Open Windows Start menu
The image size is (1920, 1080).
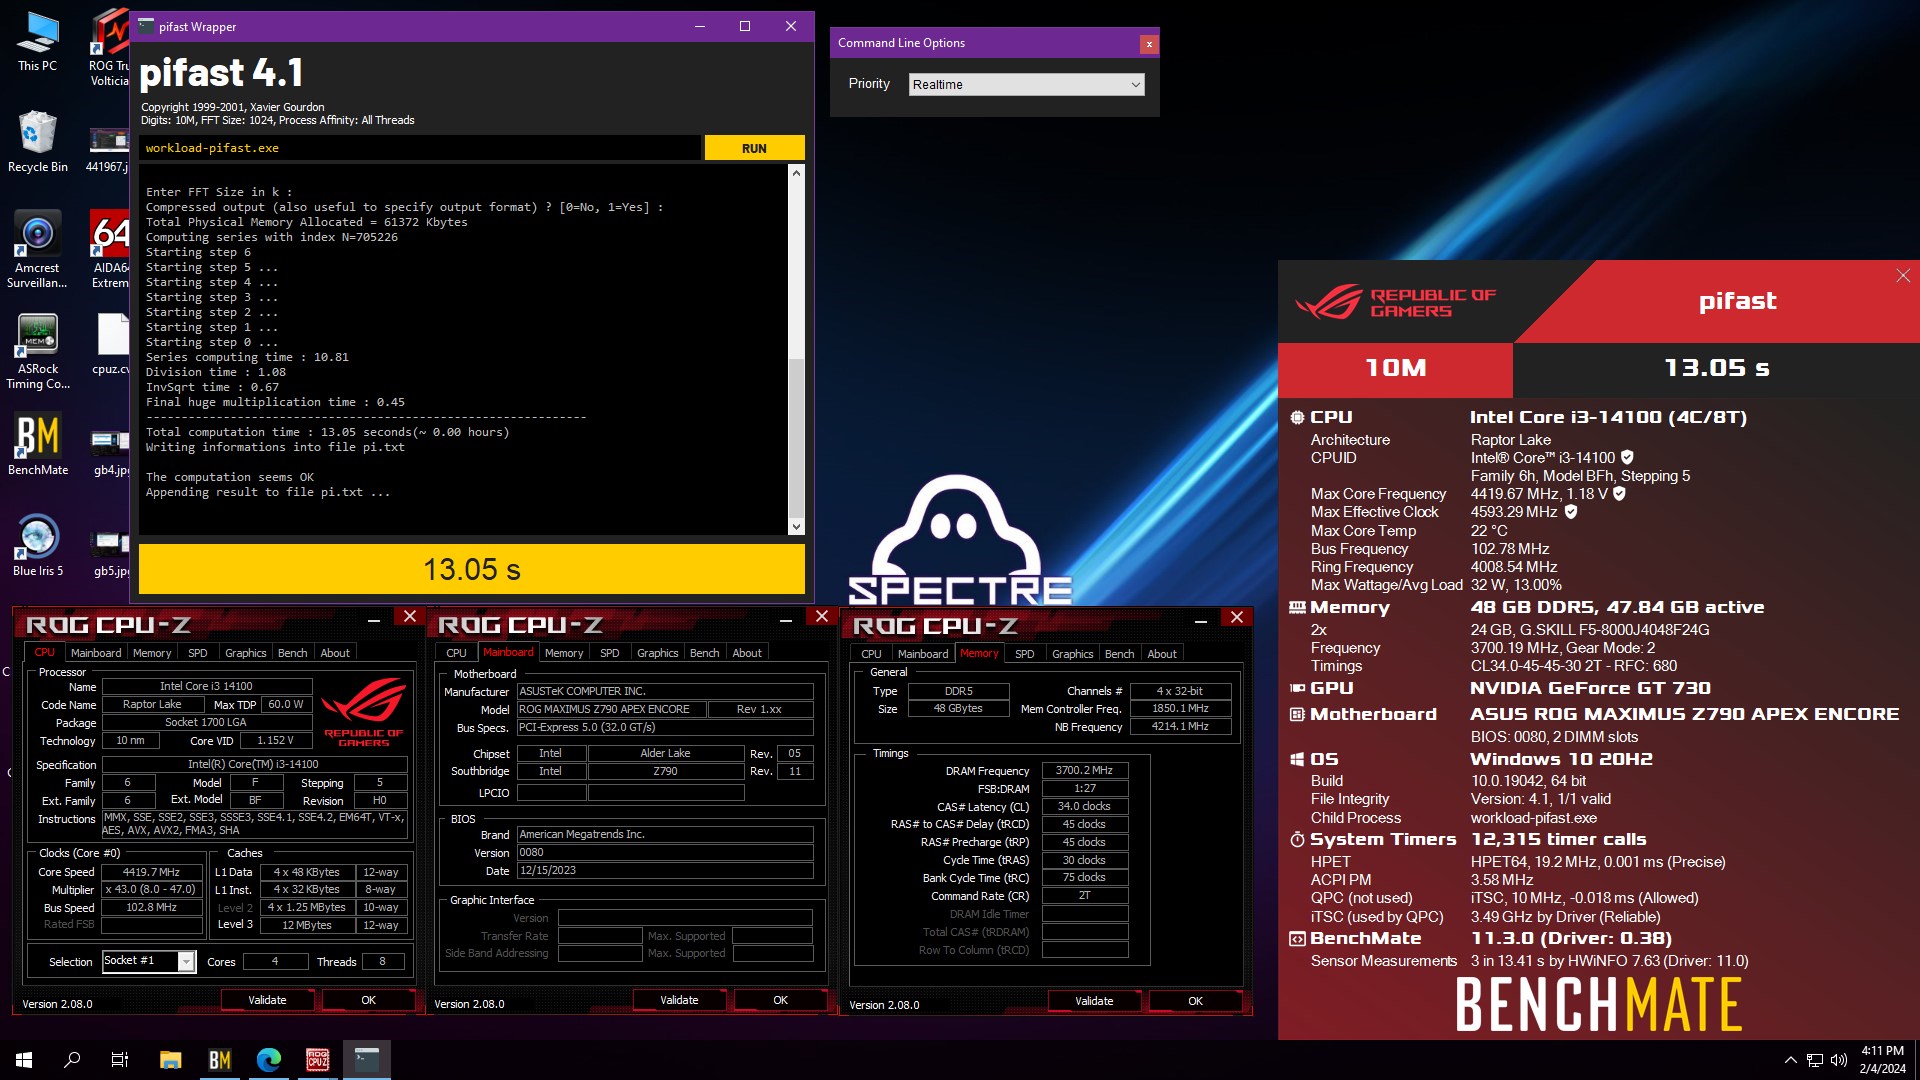coord(24,1060)
